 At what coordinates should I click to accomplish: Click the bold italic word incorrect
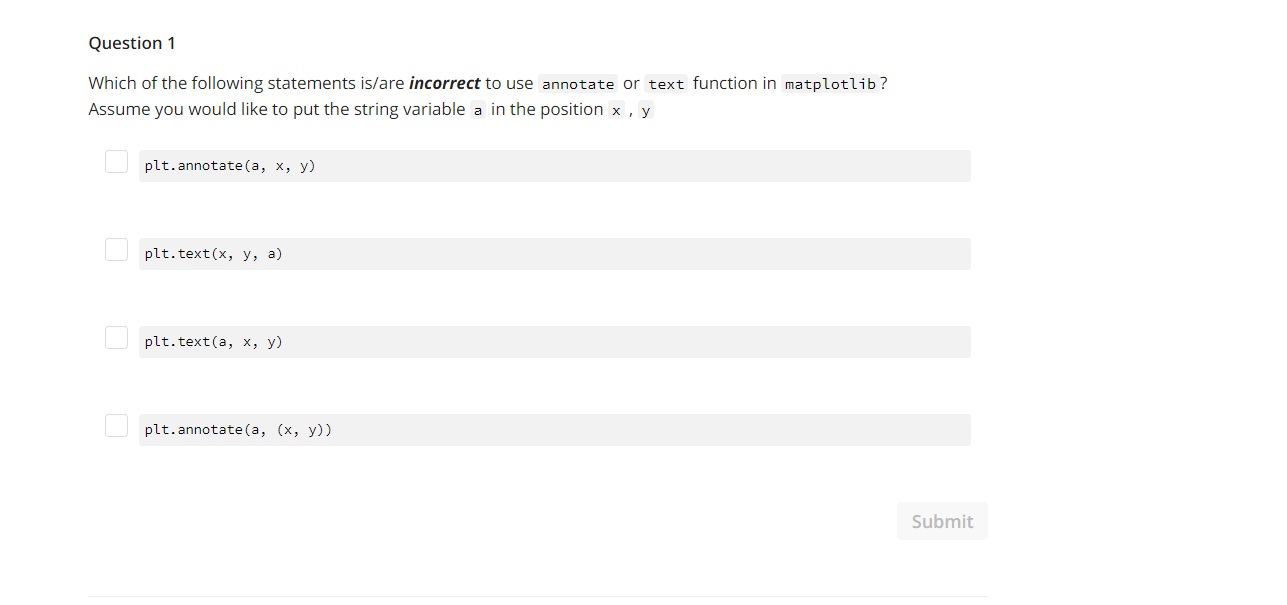(444, 83)
